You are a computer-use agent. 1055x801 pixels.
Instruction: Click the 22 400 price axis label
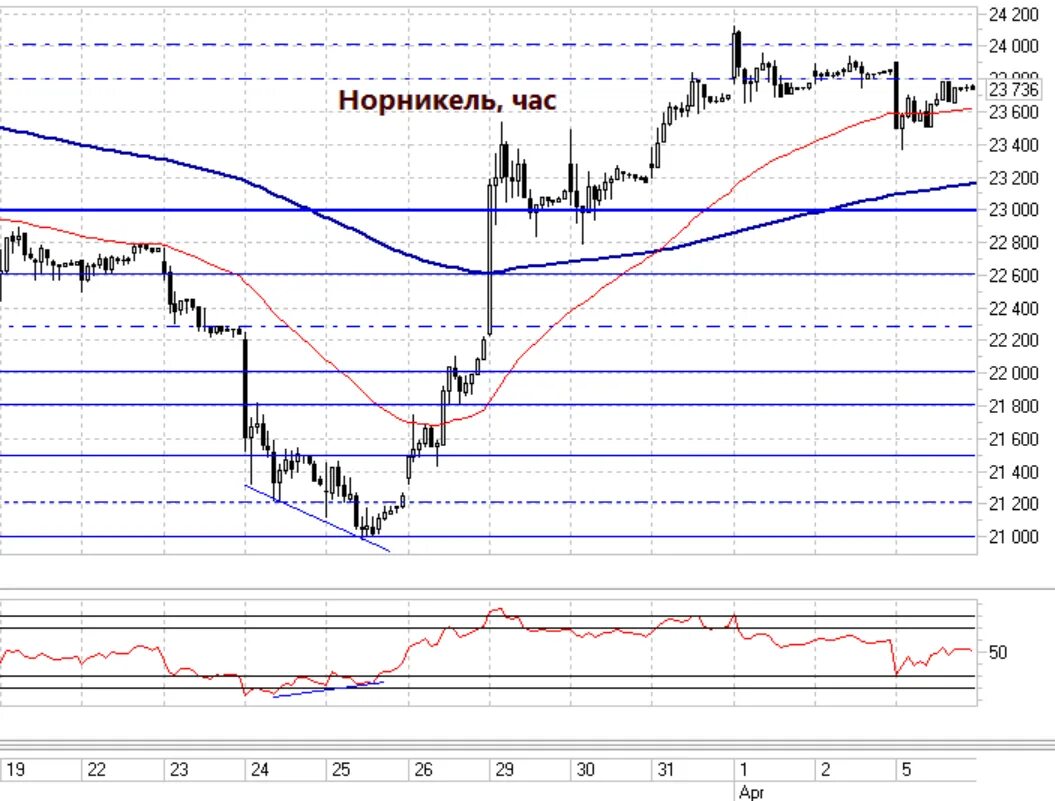pos(1013,308)
